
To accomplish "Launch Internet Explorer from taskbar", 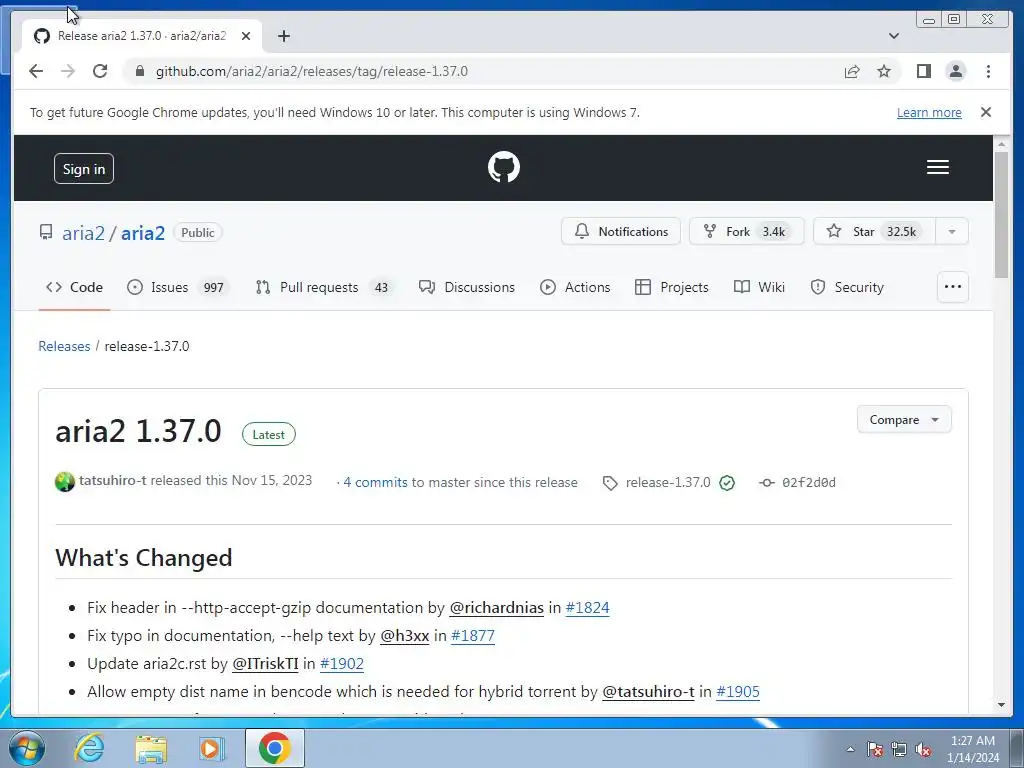I will coord(89,748).
